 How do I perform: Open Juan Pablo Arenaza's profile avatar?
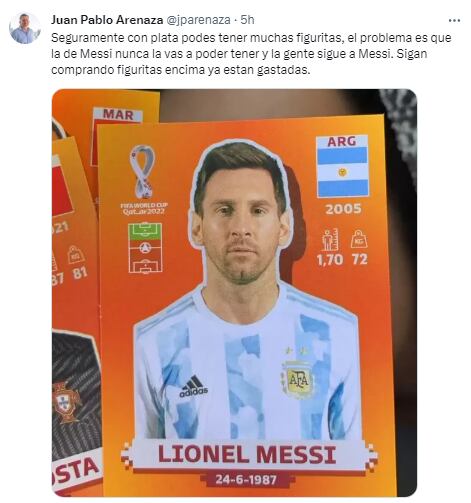(25, 29)
